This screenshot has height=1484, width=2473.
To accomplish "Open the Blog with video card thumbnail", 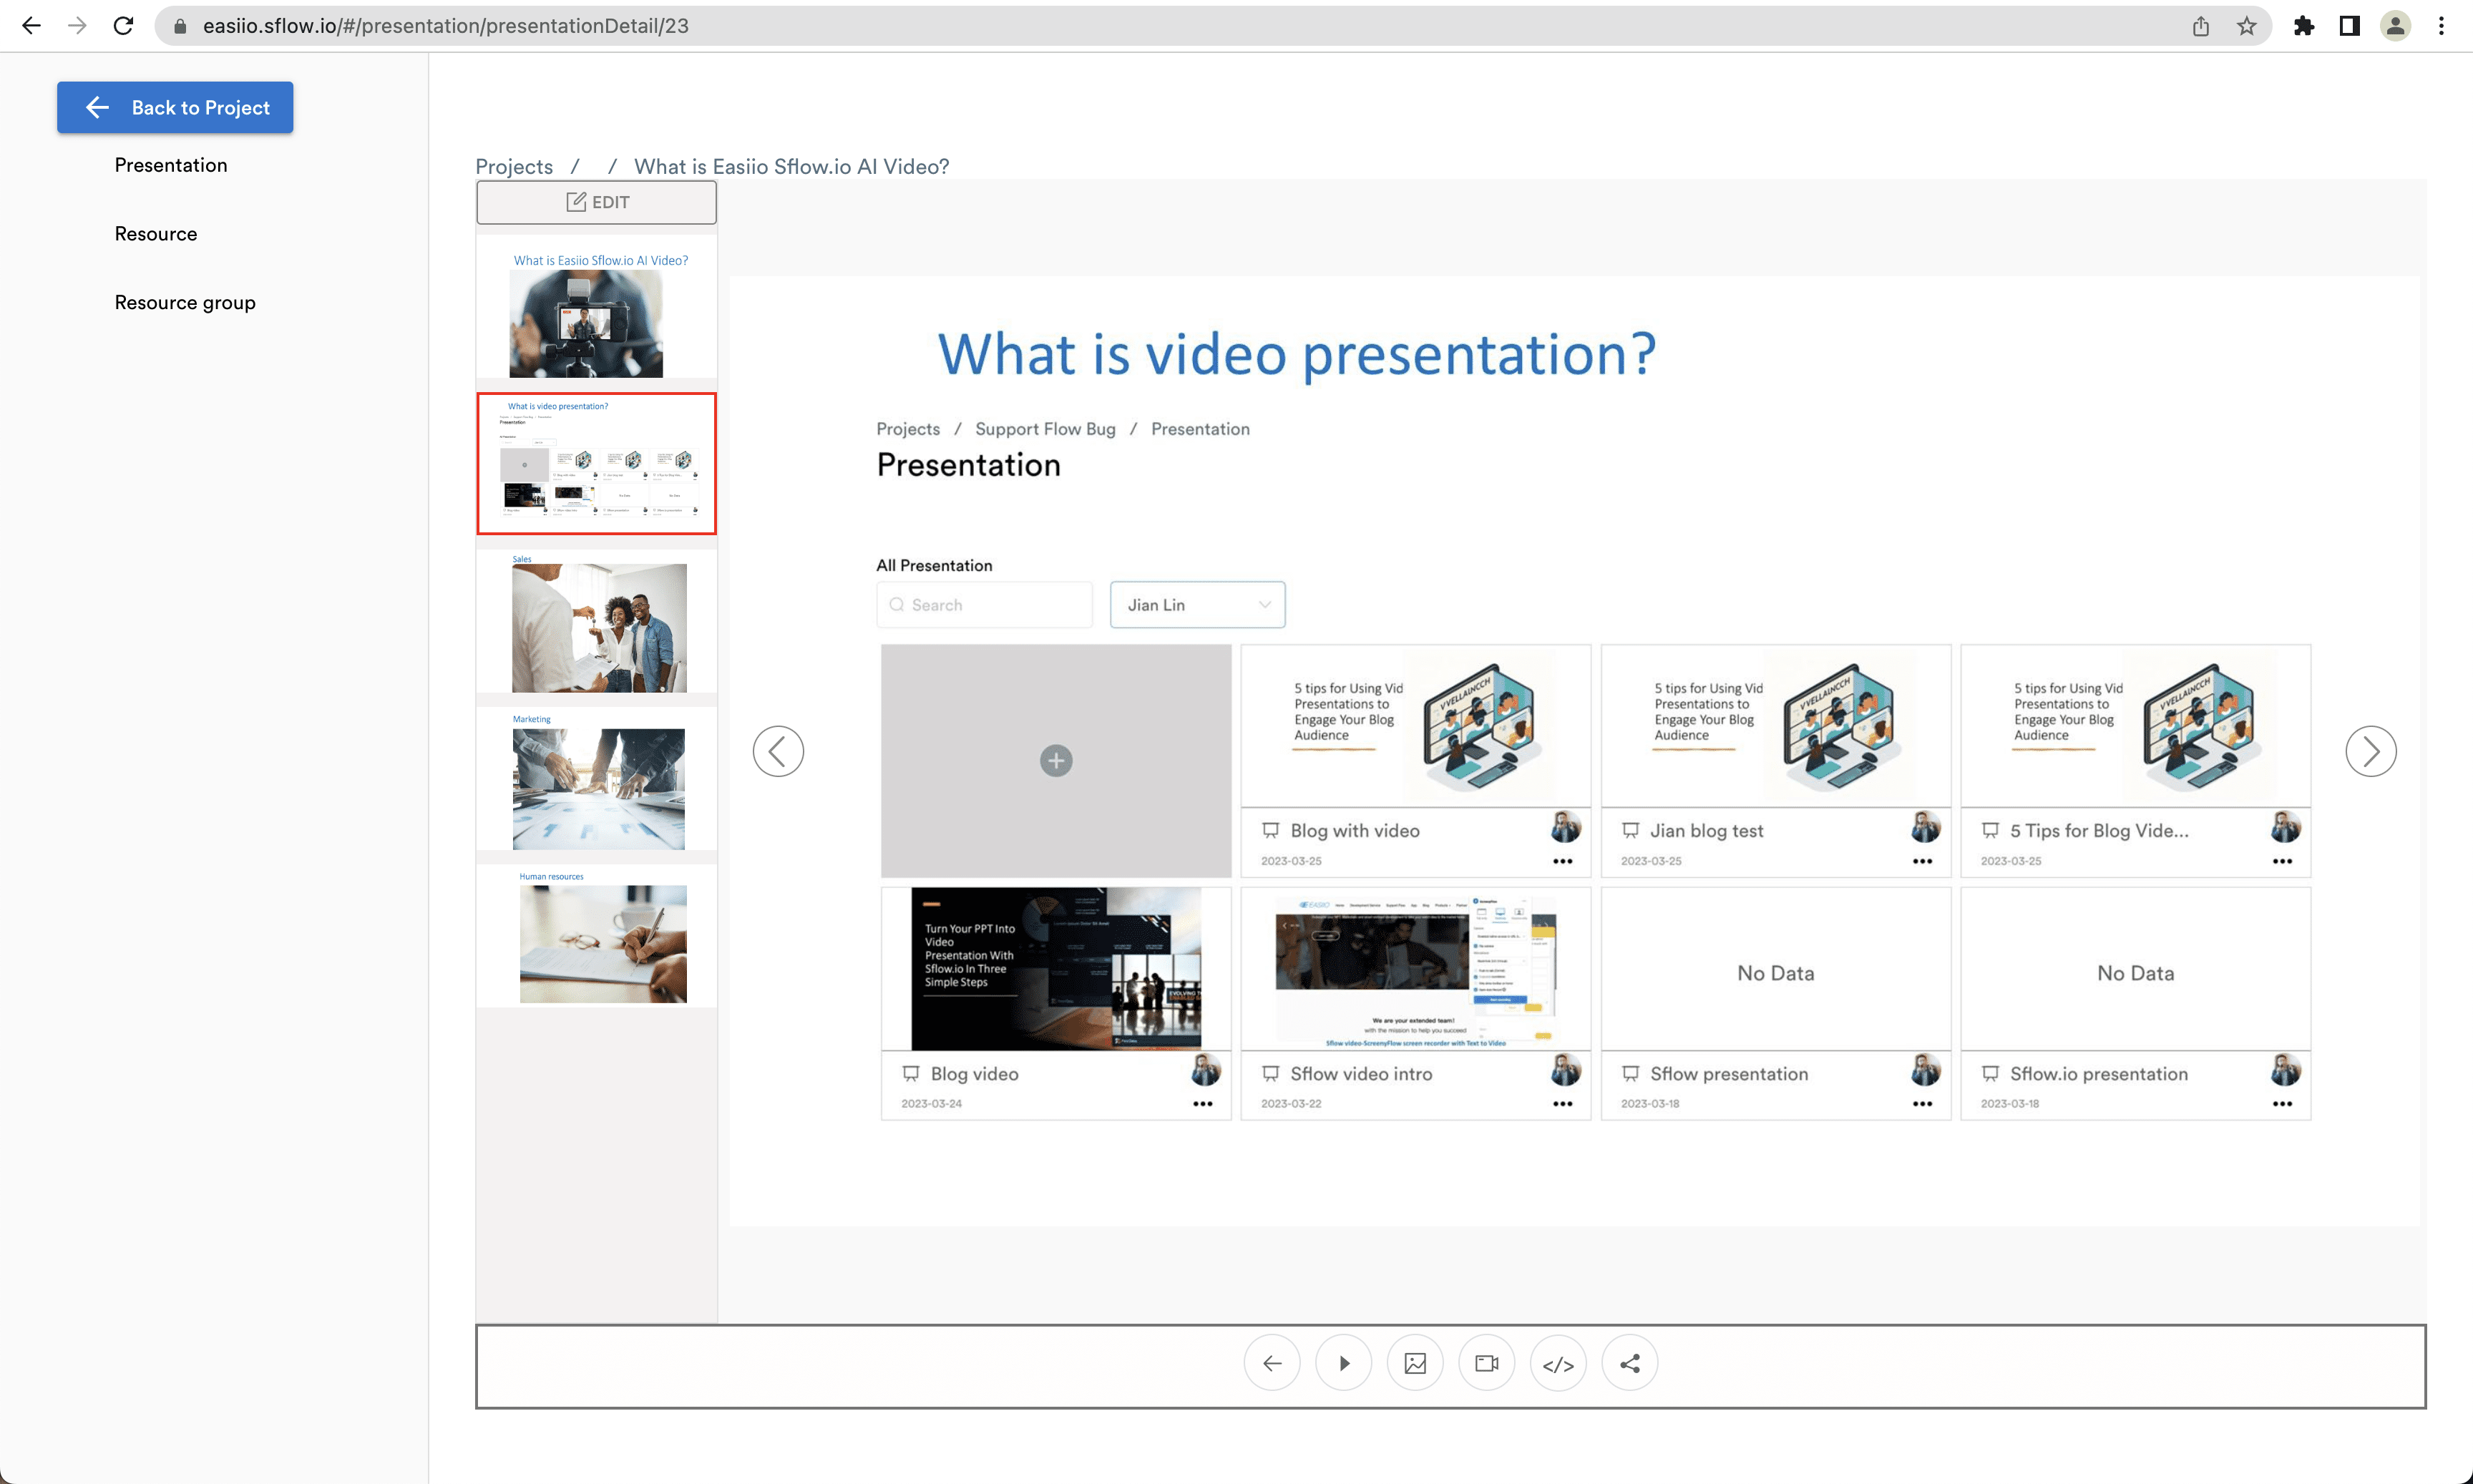I will (x=1415, y=725).
